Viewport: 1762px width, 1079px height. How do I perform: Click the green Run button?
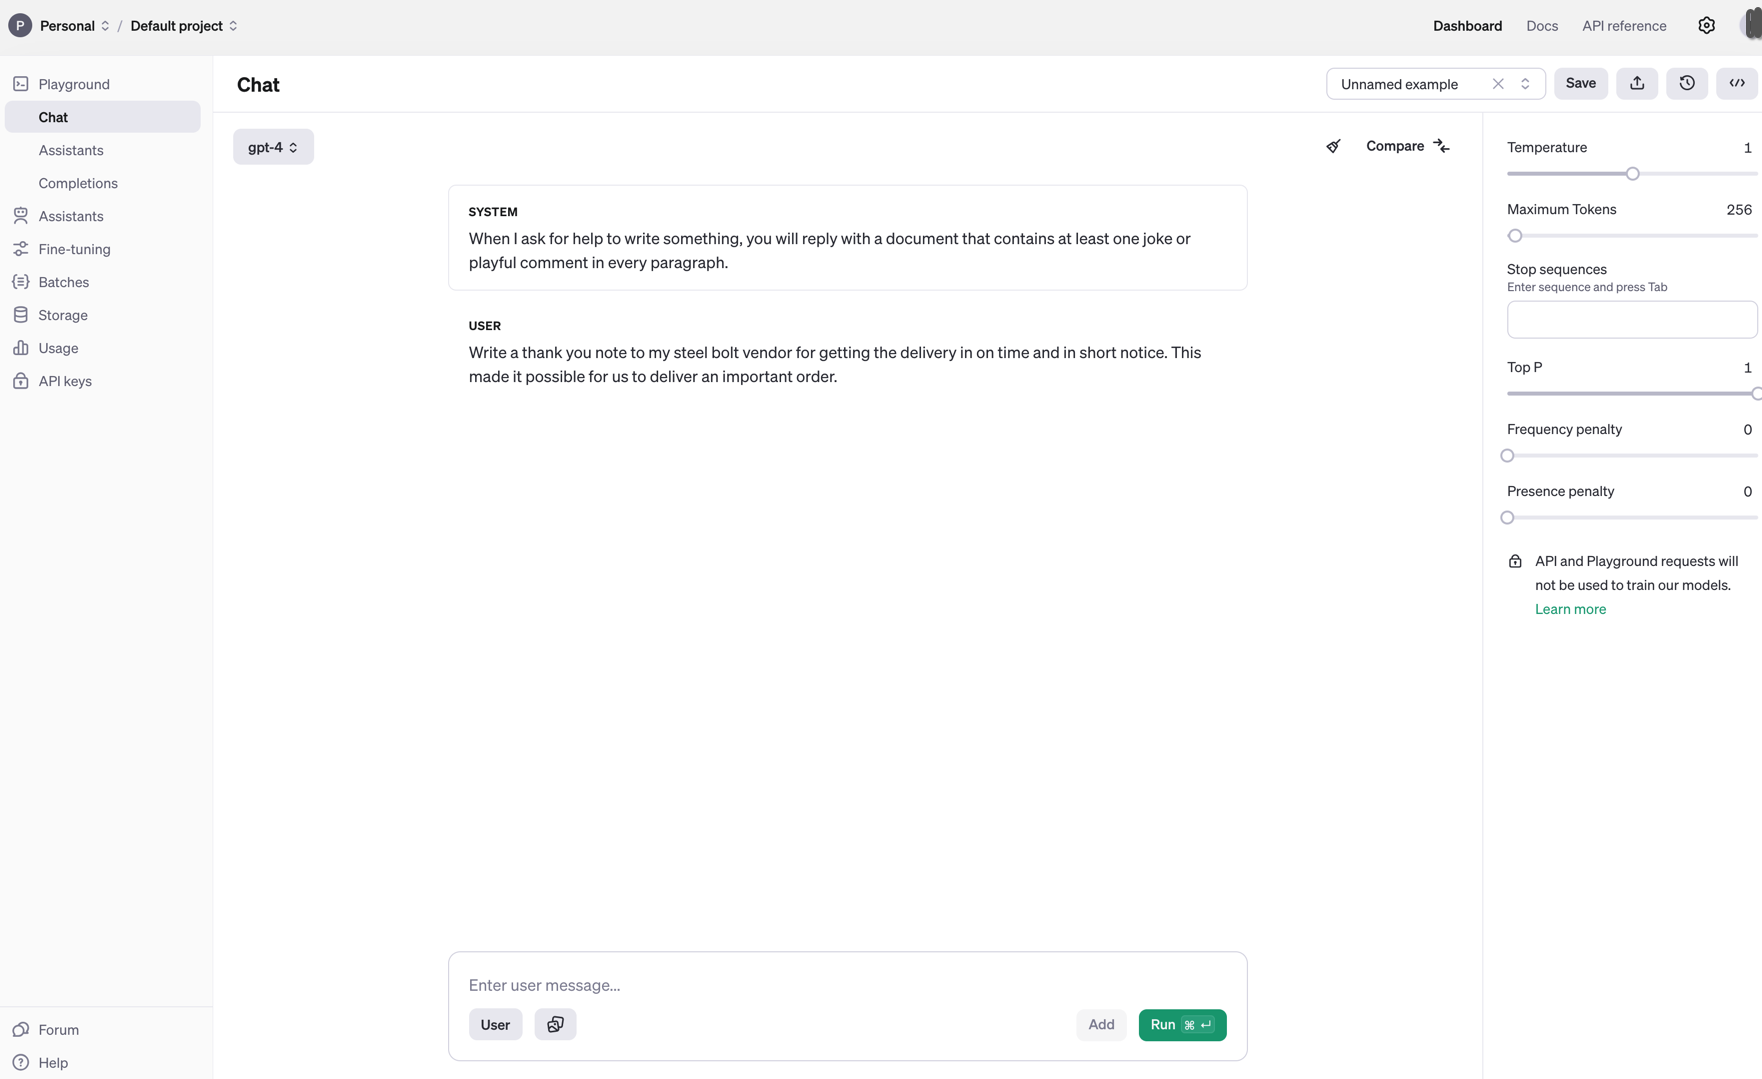[1182, 1025]
